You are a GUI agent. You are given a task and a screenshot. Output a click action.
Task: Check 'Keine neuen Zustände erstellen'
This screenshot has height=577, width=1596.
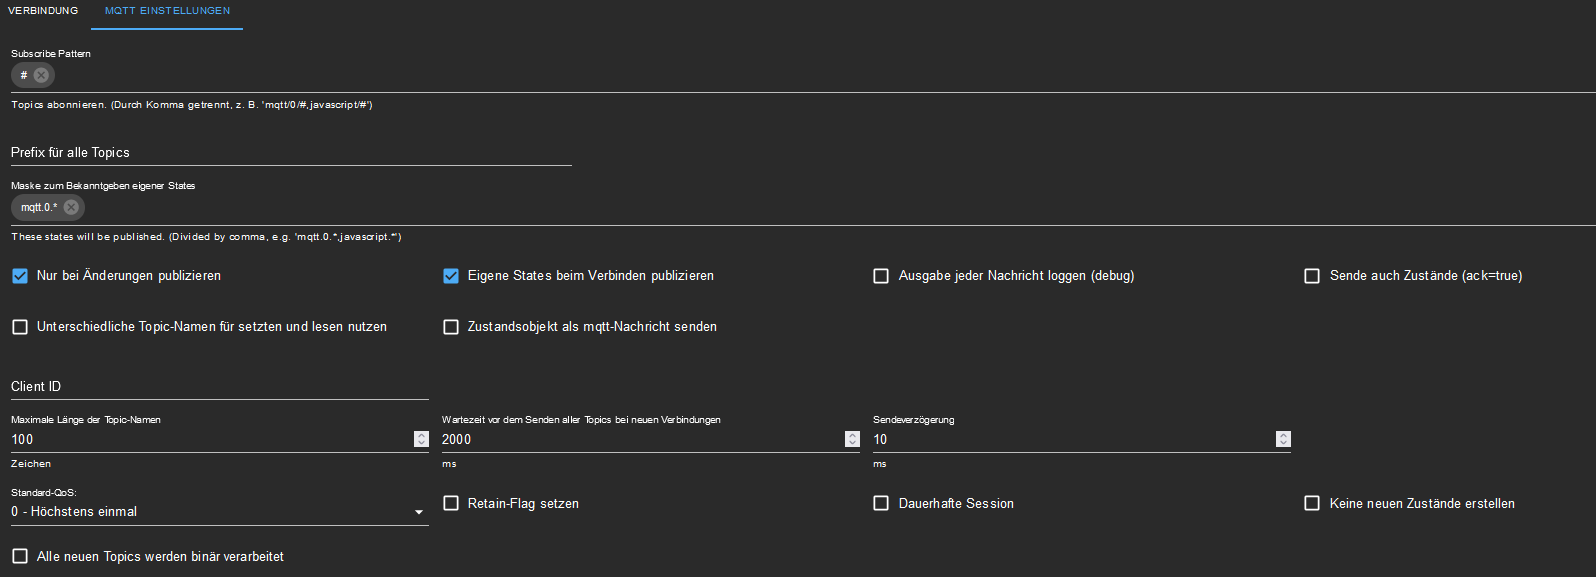click(1312, 503)
